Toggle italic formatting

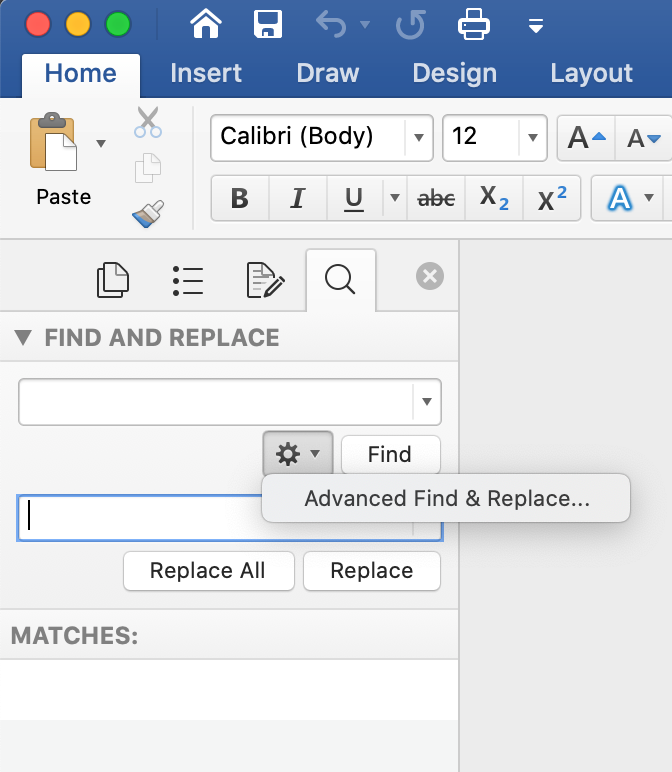pos(297,198)
